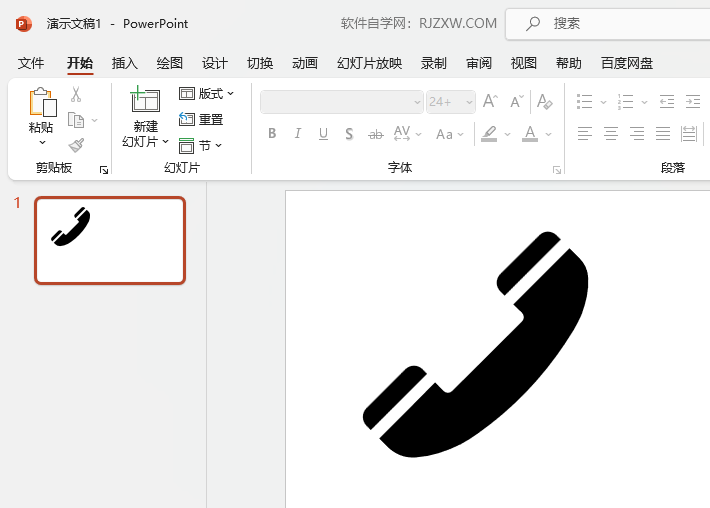
Task: Toggle text shadow S button
Action: [349, 134]
